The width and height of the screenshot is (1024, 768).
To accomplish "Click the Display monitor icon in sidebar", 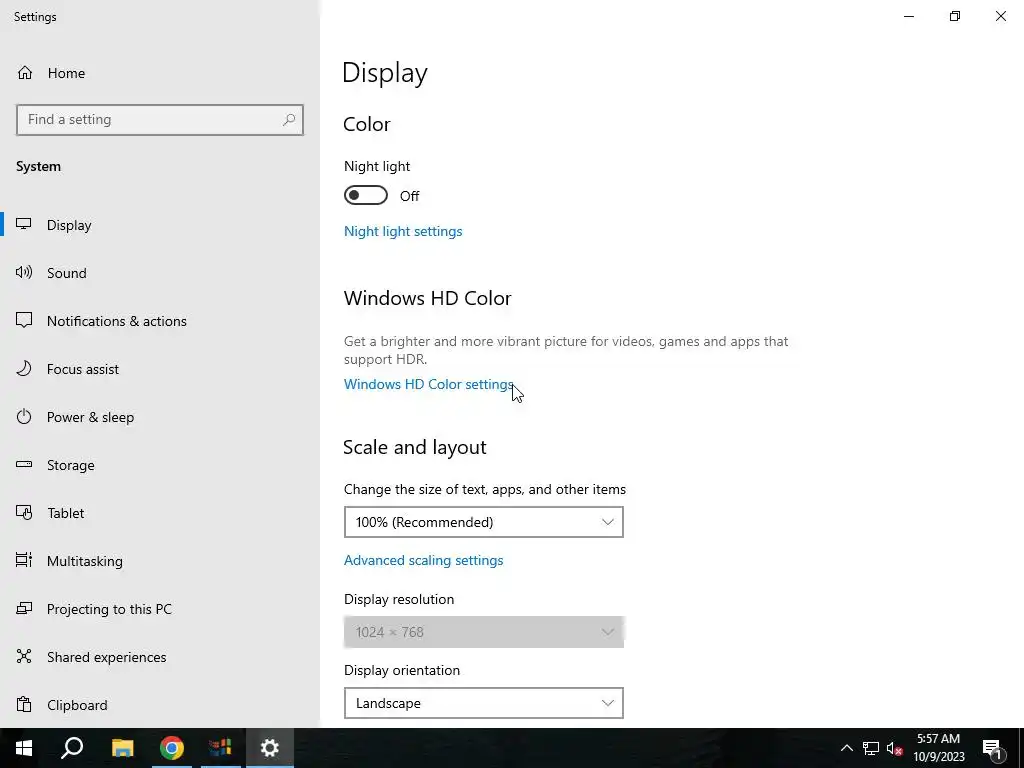I will click(x=24, y=225).
